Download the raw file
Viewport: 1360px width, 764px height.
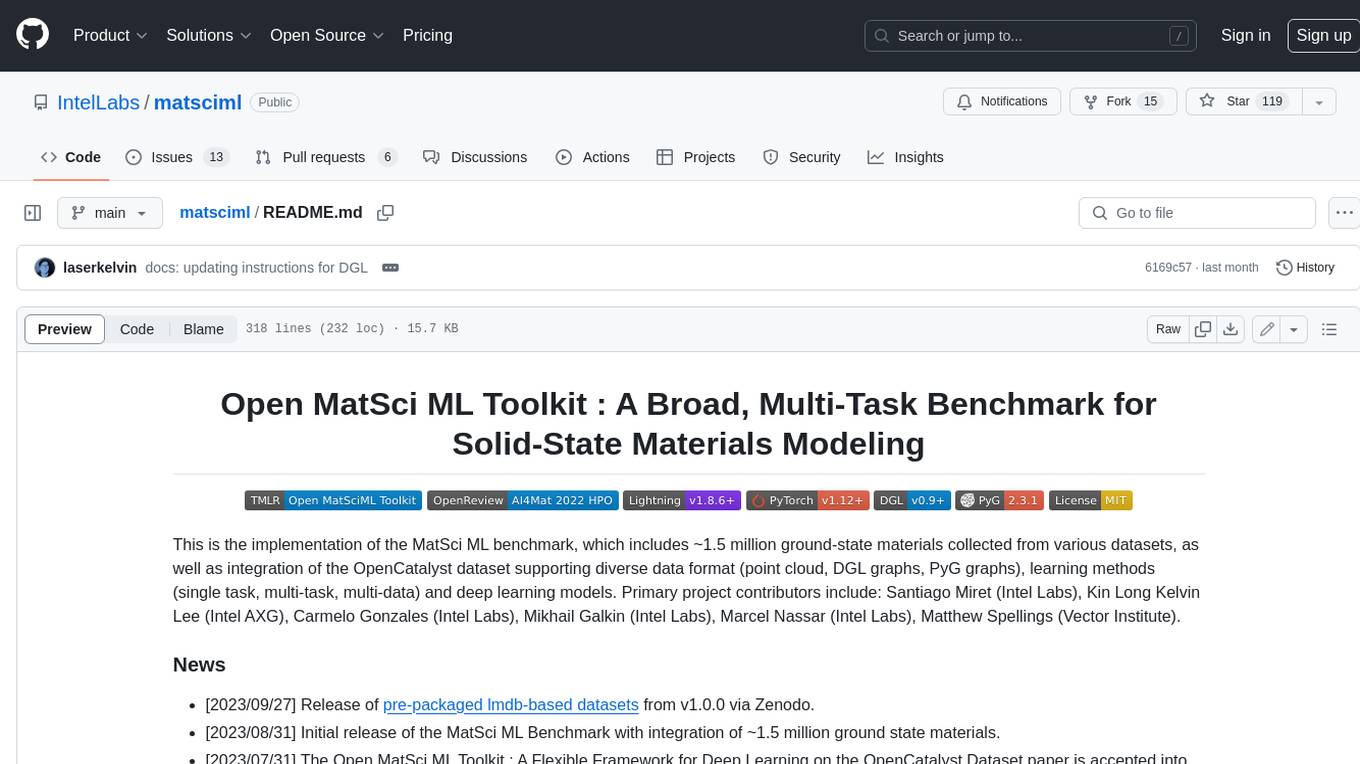1231,329
